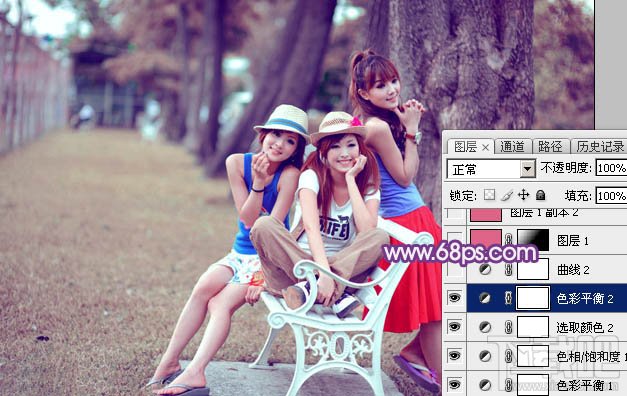Switch to the 历史记录 tab
The height and width of the screenshot is (396, 627).
pos(599,147)
